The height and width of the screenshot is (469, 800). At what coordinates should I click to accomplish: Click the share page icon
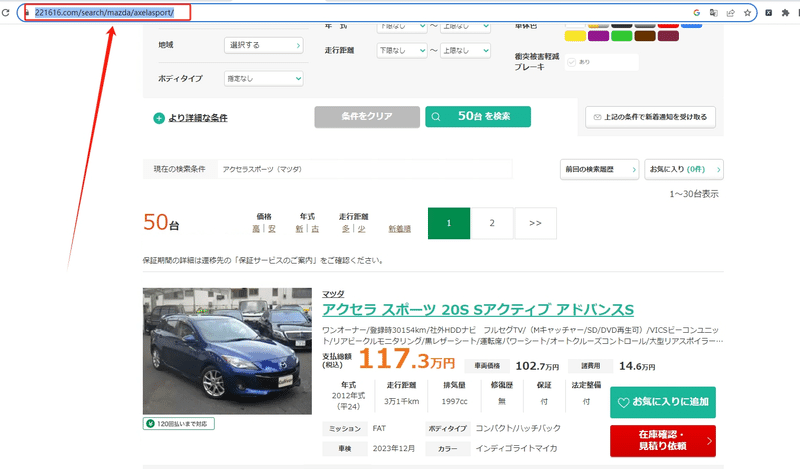[x=731, y=13]
